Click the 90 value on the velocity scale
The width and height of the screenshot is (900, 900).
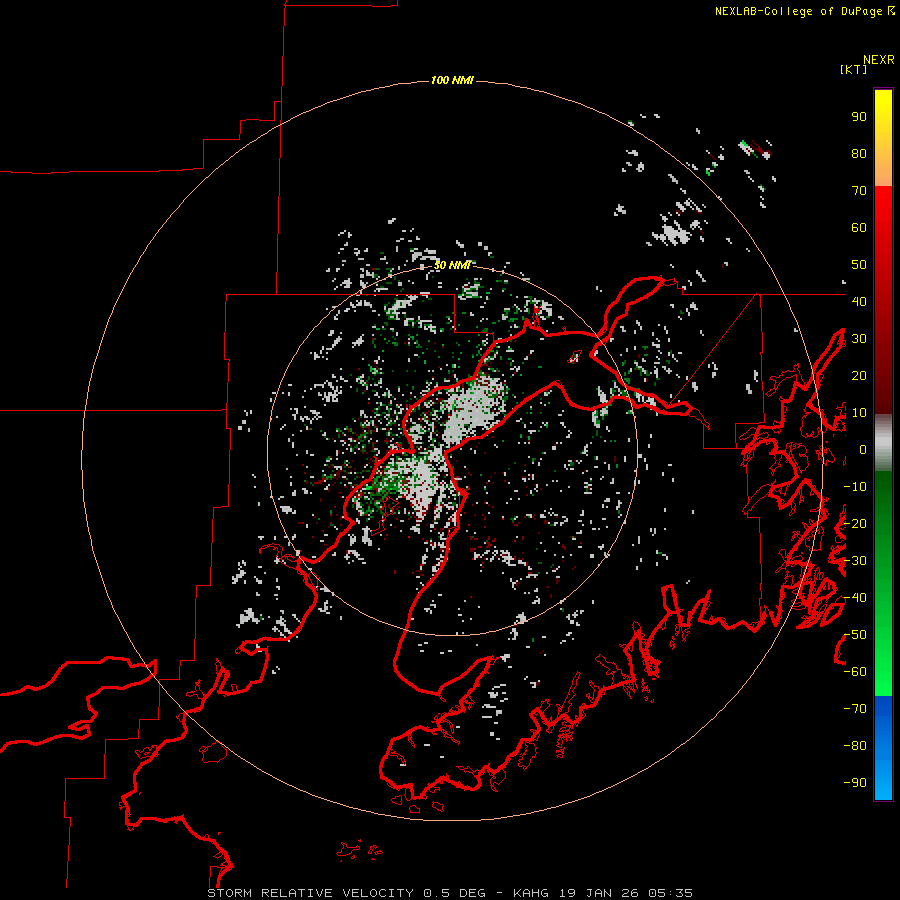(859, 117)
